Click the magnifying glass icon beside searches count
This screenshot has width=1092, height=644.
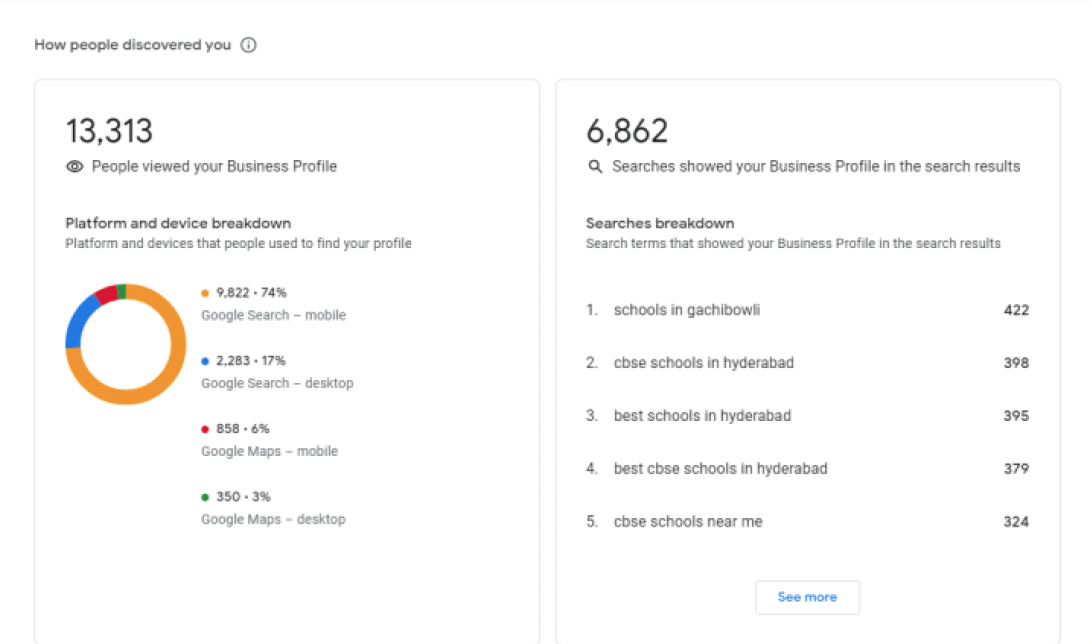click(x=595, y=166)
